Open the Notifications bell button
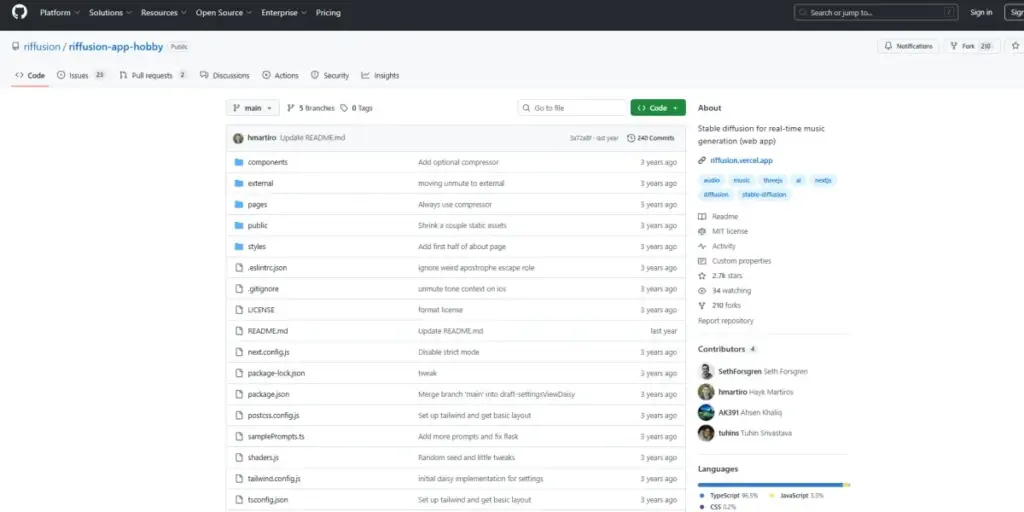This screenshot has height=512, width=1024. click(908, 46)
